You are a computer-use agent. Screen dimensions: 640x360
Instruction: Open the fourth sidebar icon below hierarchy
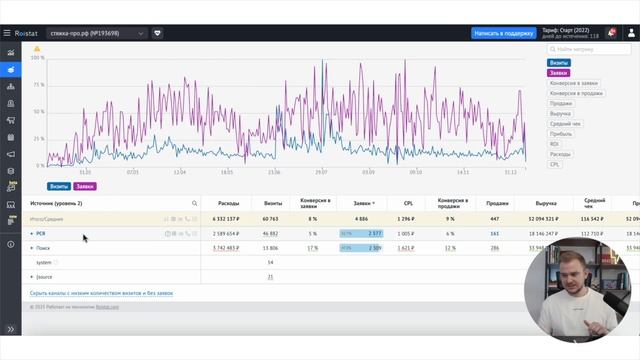(x=11, y=104)
